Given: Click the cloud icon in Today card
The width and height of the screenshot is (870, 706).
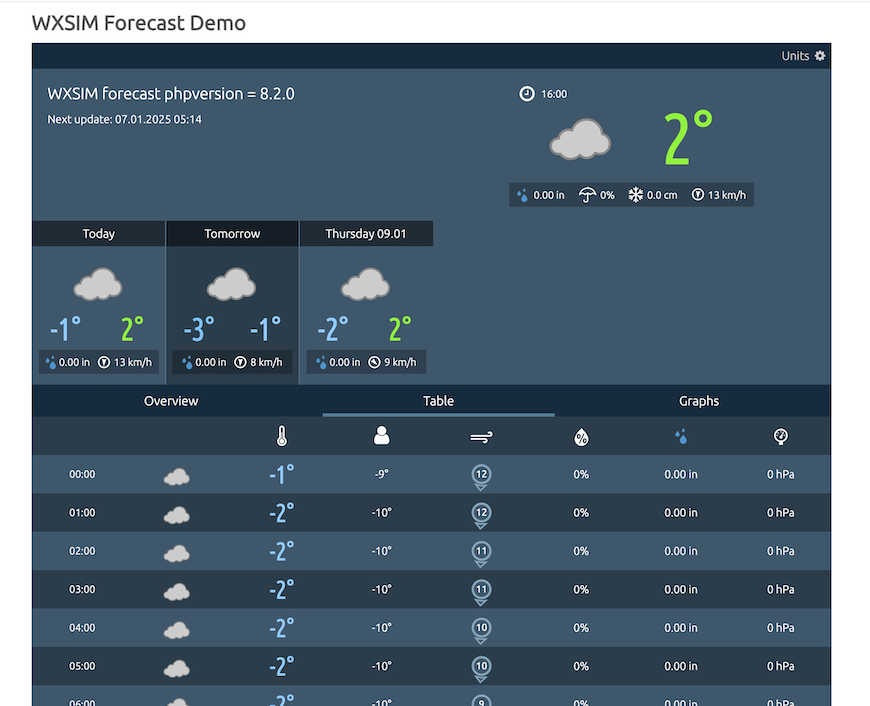Looking at the screenshot, I should (98, 284).
